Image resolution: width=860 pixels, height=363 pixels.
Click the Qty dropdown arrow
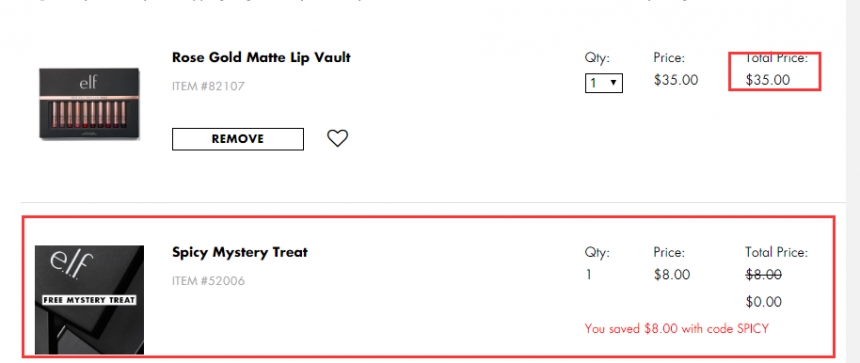[x=613, y=83]
